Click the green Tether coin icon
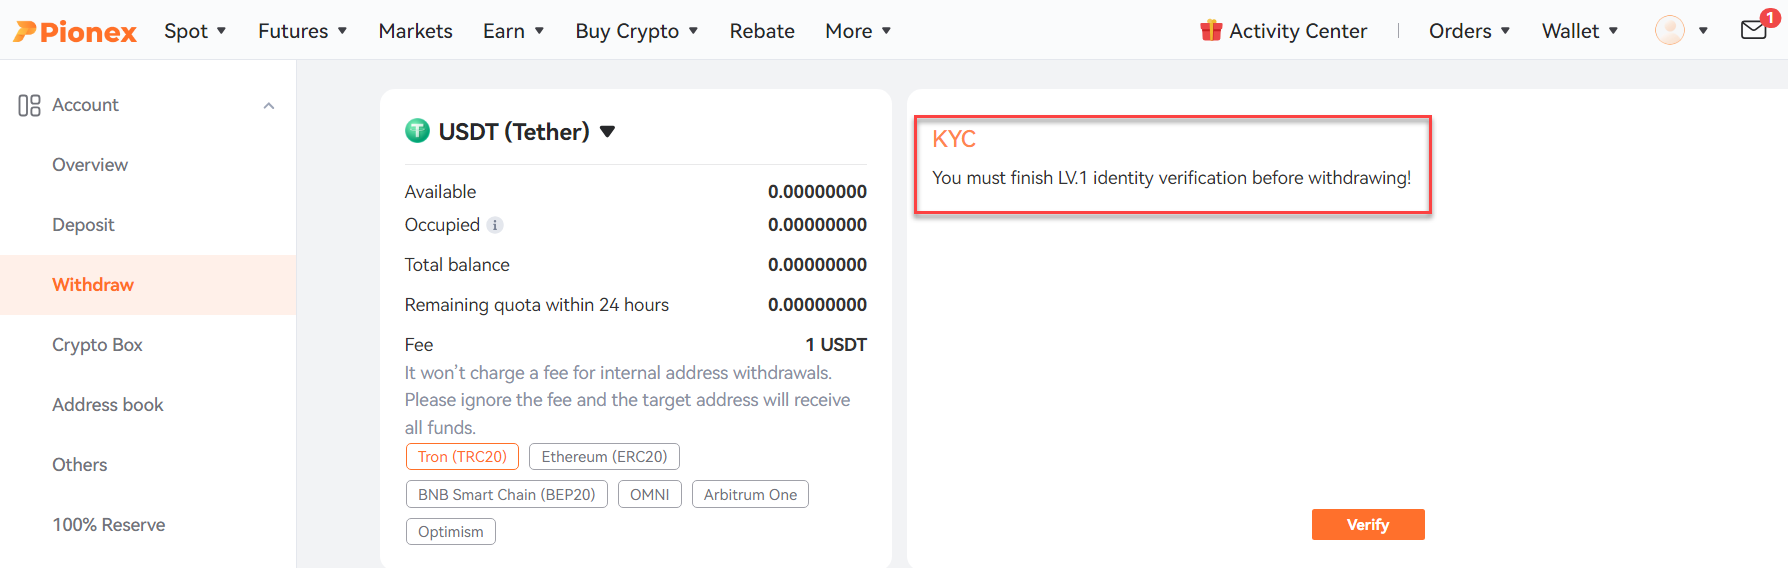The width and height of the screenshot is (1788, 568). 417,131
